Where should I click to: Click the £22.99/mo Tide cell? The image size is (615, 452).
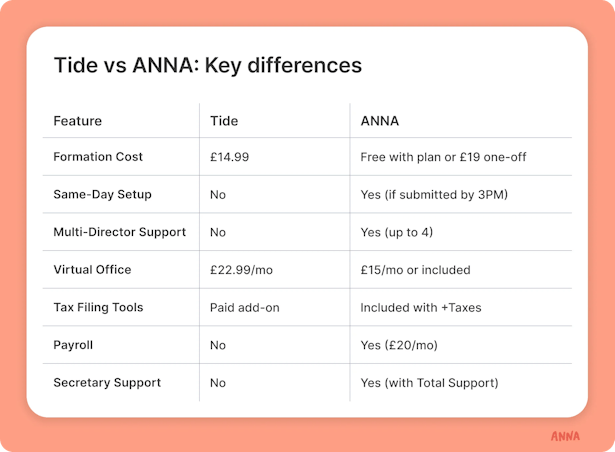[241, 270]
